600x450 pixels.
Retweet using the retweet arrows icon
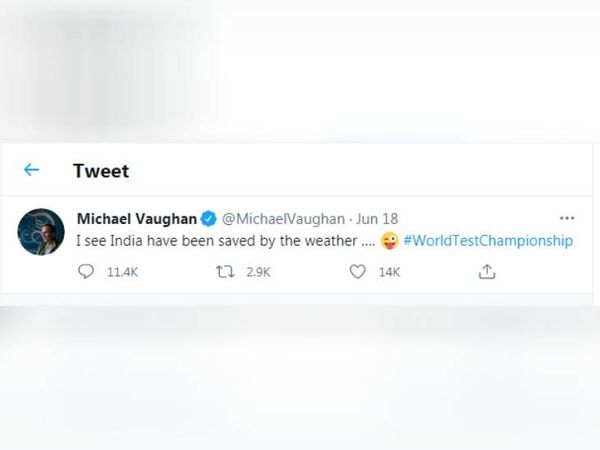click(225, 272)
